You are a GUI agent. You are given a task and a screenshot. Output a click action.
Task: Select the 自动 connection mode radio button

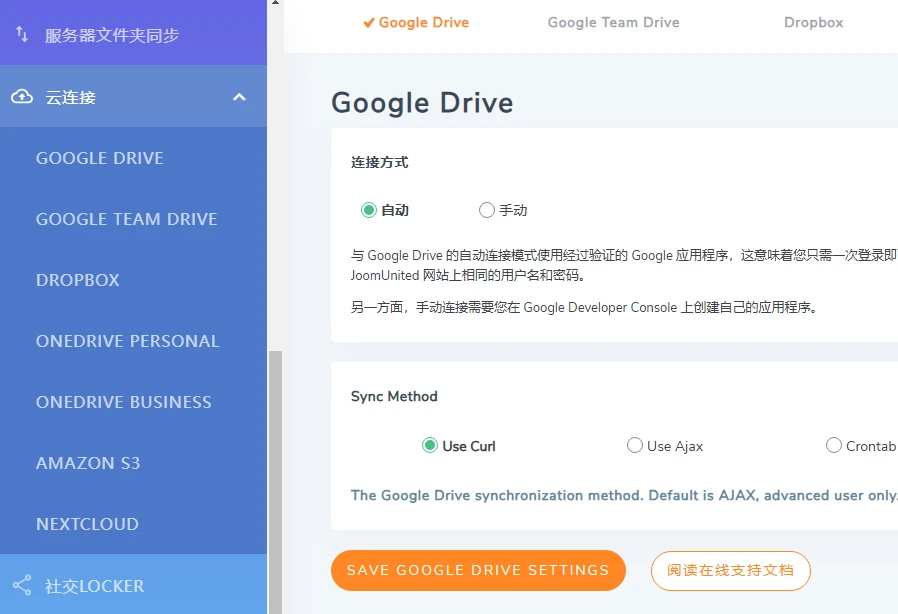[369, 210]
